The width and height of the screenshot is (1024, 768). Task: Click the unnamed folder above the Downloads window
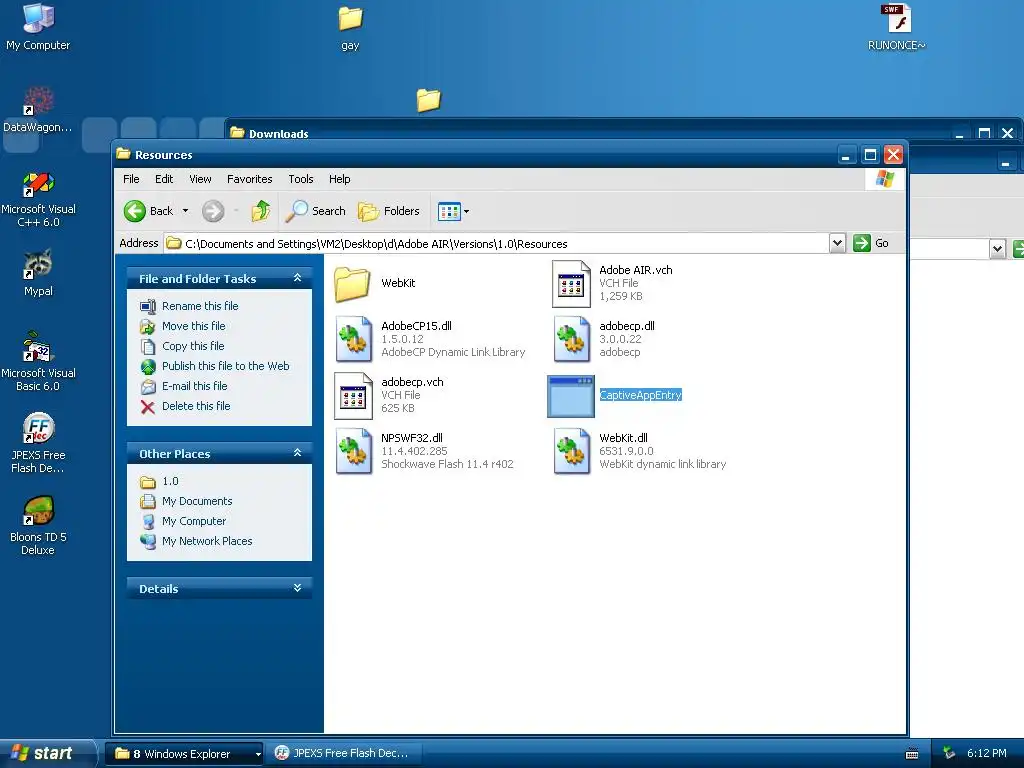428,100
